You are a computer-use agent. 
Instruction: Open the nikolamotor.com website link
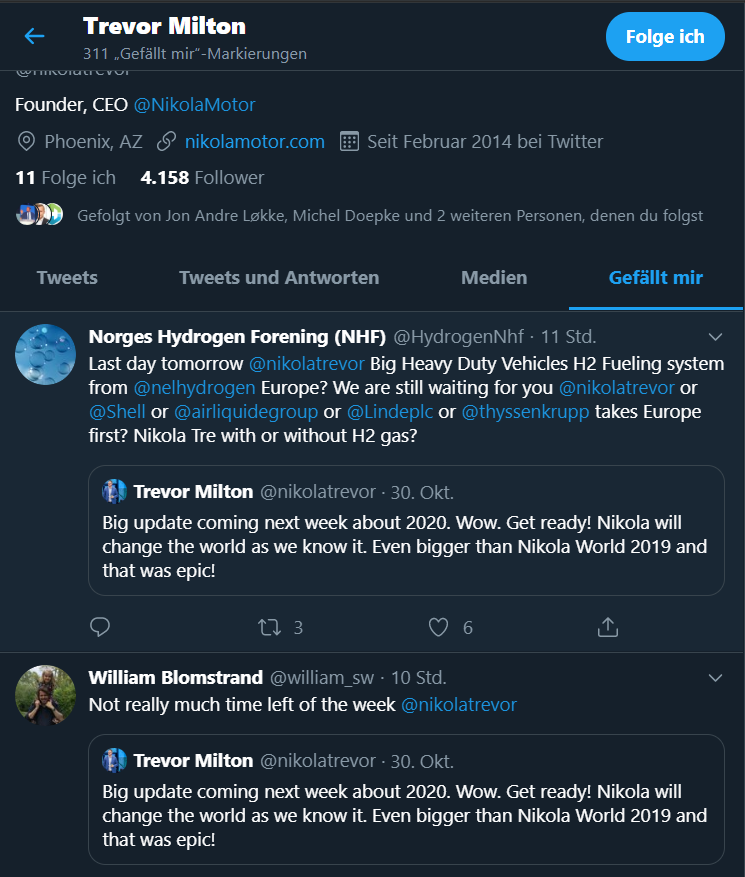[x=254, y=141]
